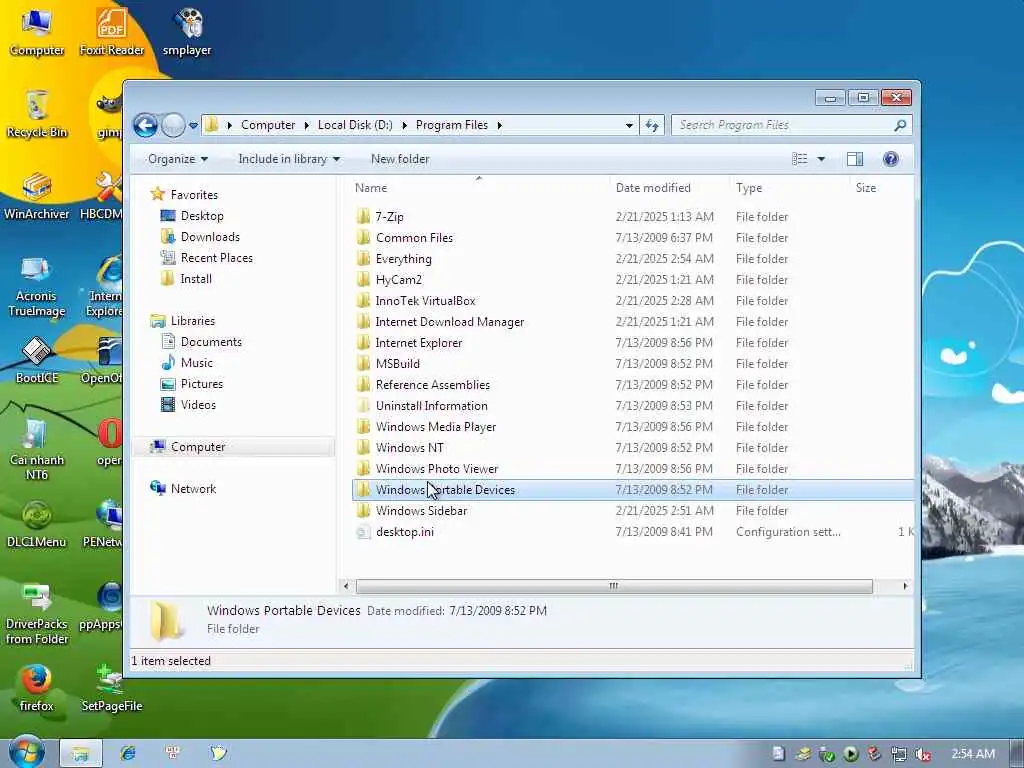Select the Recycle Bin desktop icon
Image resolution: width=1024 pixels, height=768 pixels.
(37, 114)
